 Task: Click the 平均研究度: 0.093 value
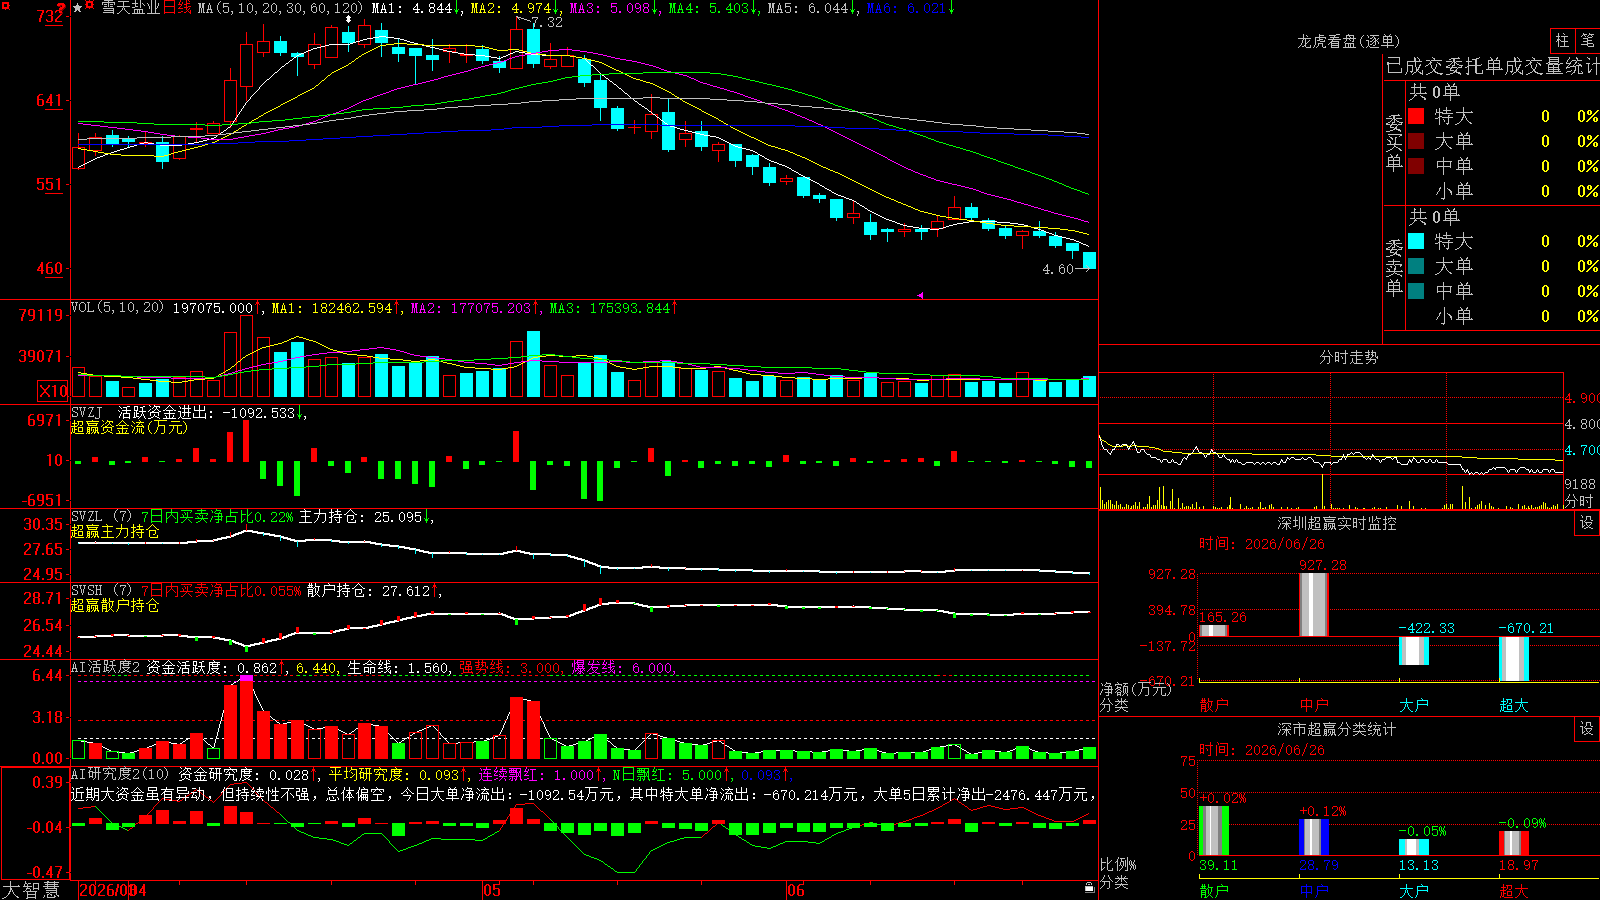pos(397,774)
